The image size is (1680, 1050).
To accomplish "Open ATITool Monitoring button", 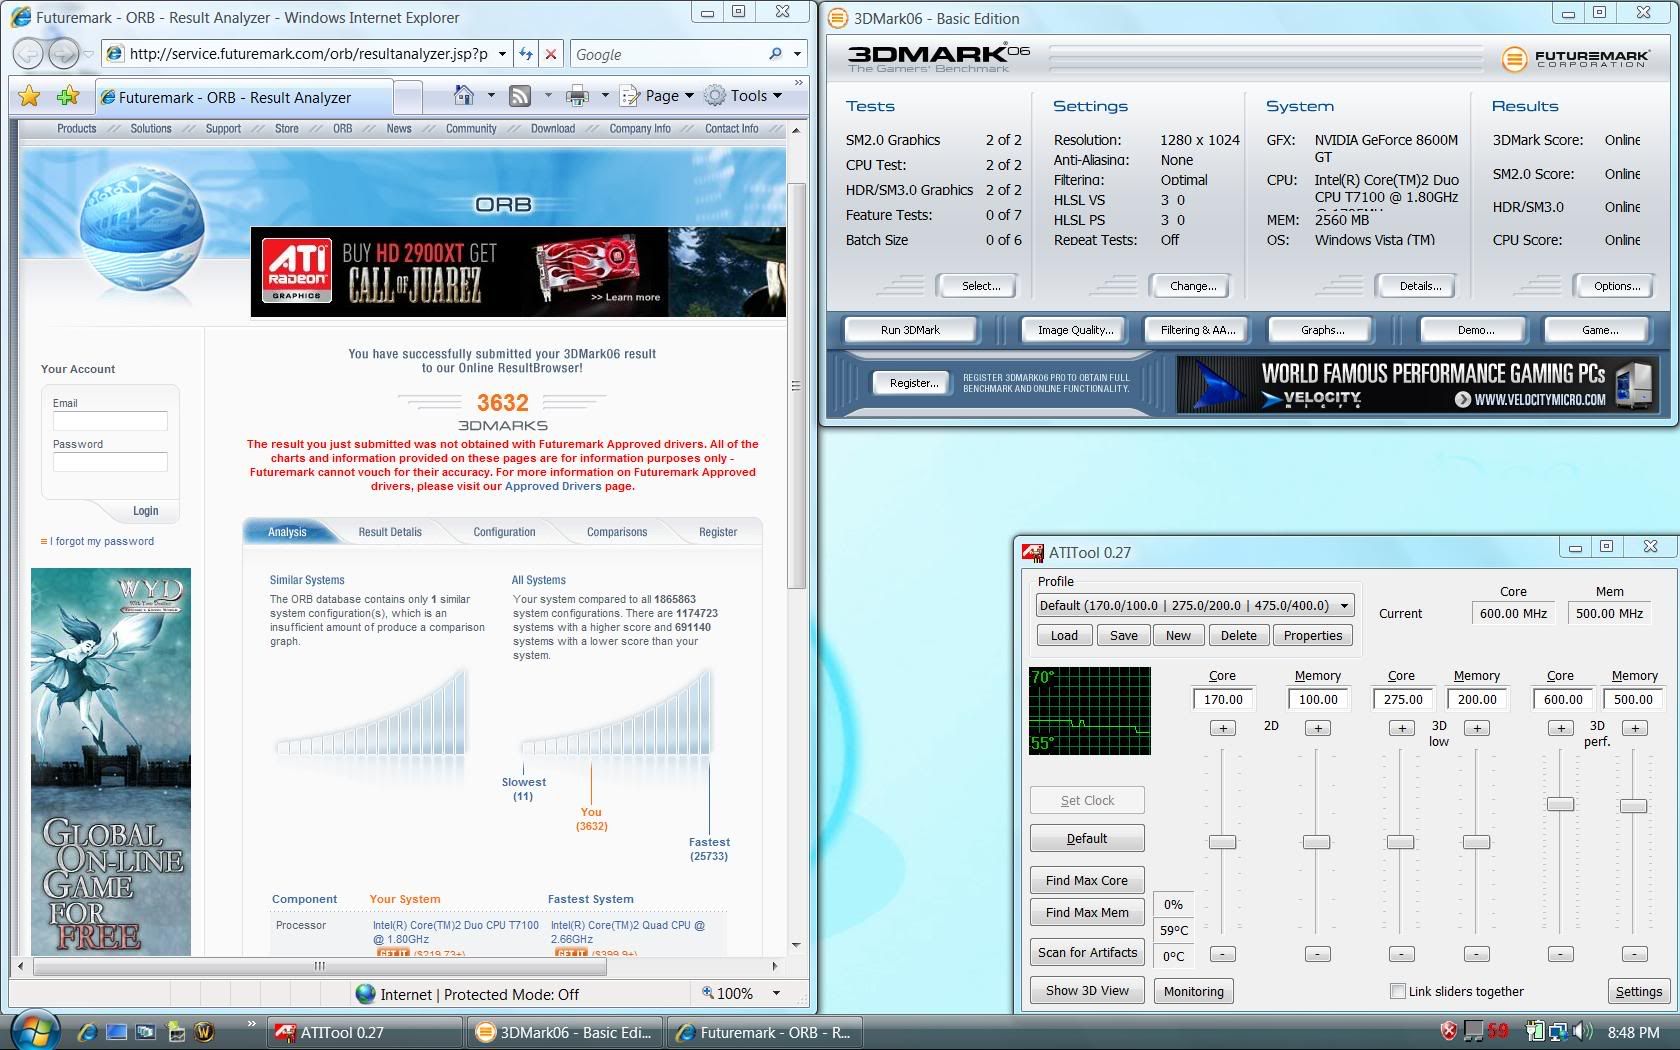I will point(1193,991).
